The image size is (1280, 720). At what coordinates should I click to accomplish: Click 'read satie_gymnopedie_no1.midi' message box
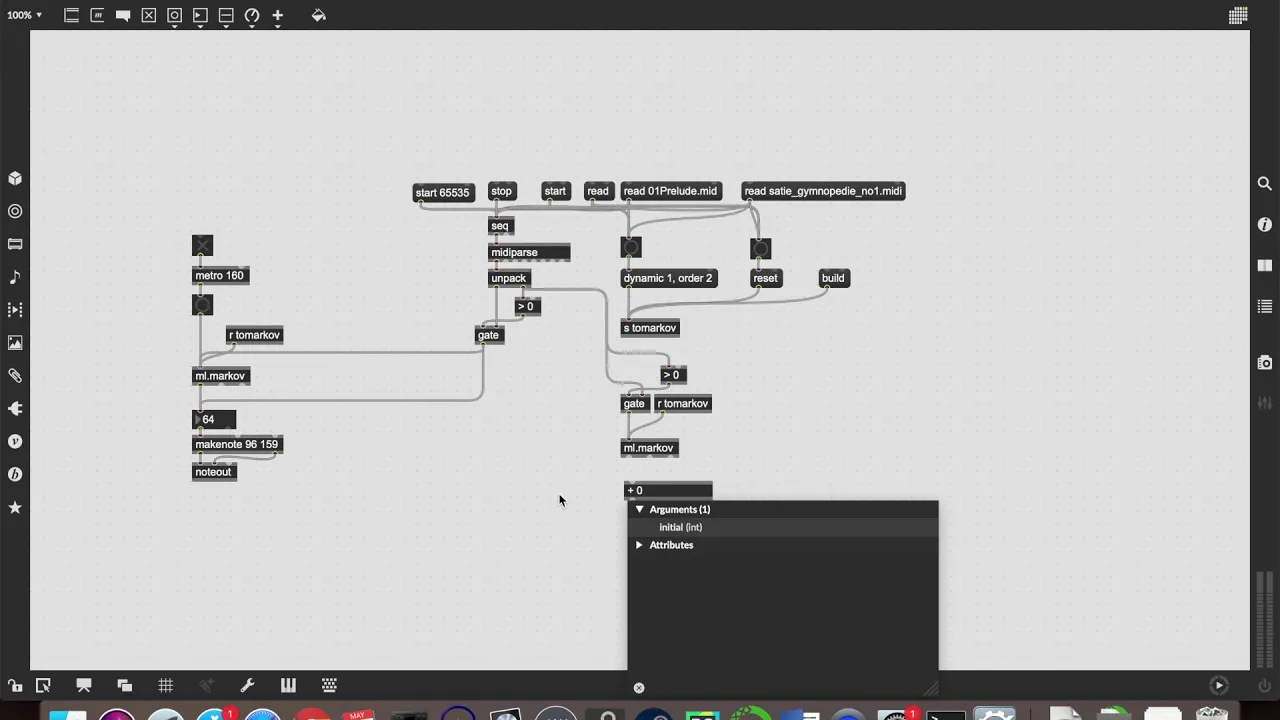(x=823, y=191)
